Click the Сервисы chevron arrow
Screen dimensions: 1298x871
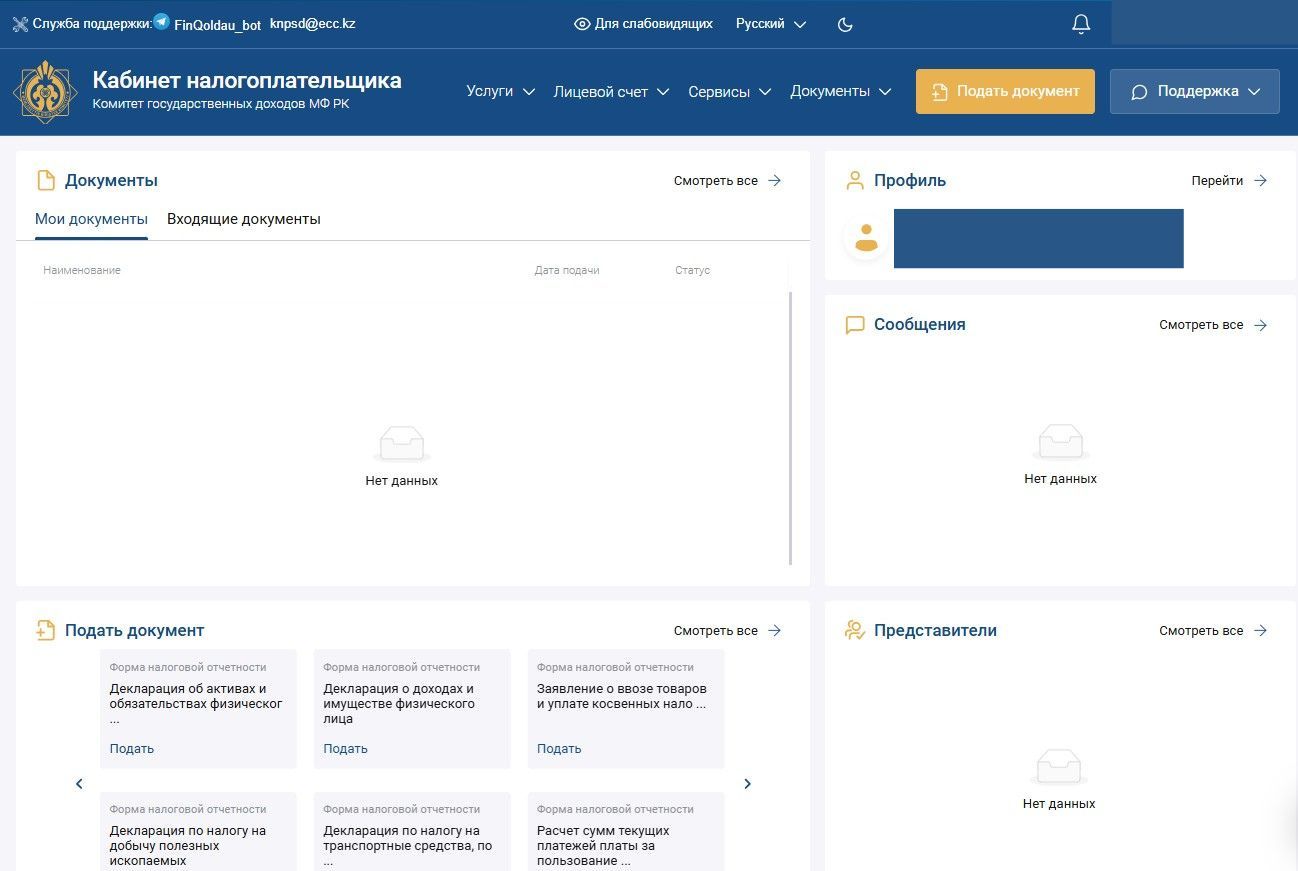(x=765, y=92)
